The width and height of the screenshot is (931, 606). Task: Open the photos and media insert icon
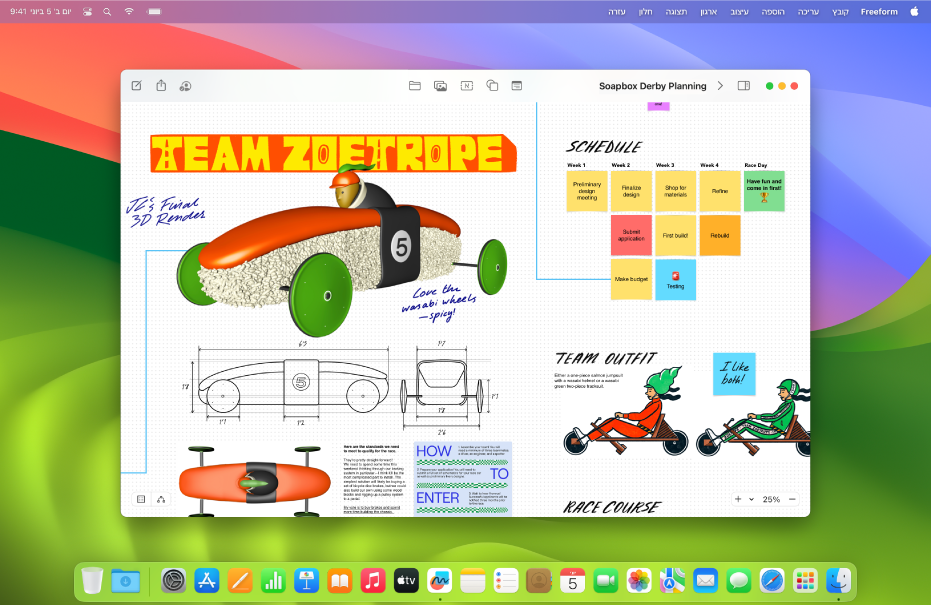(x=441, y=86)
